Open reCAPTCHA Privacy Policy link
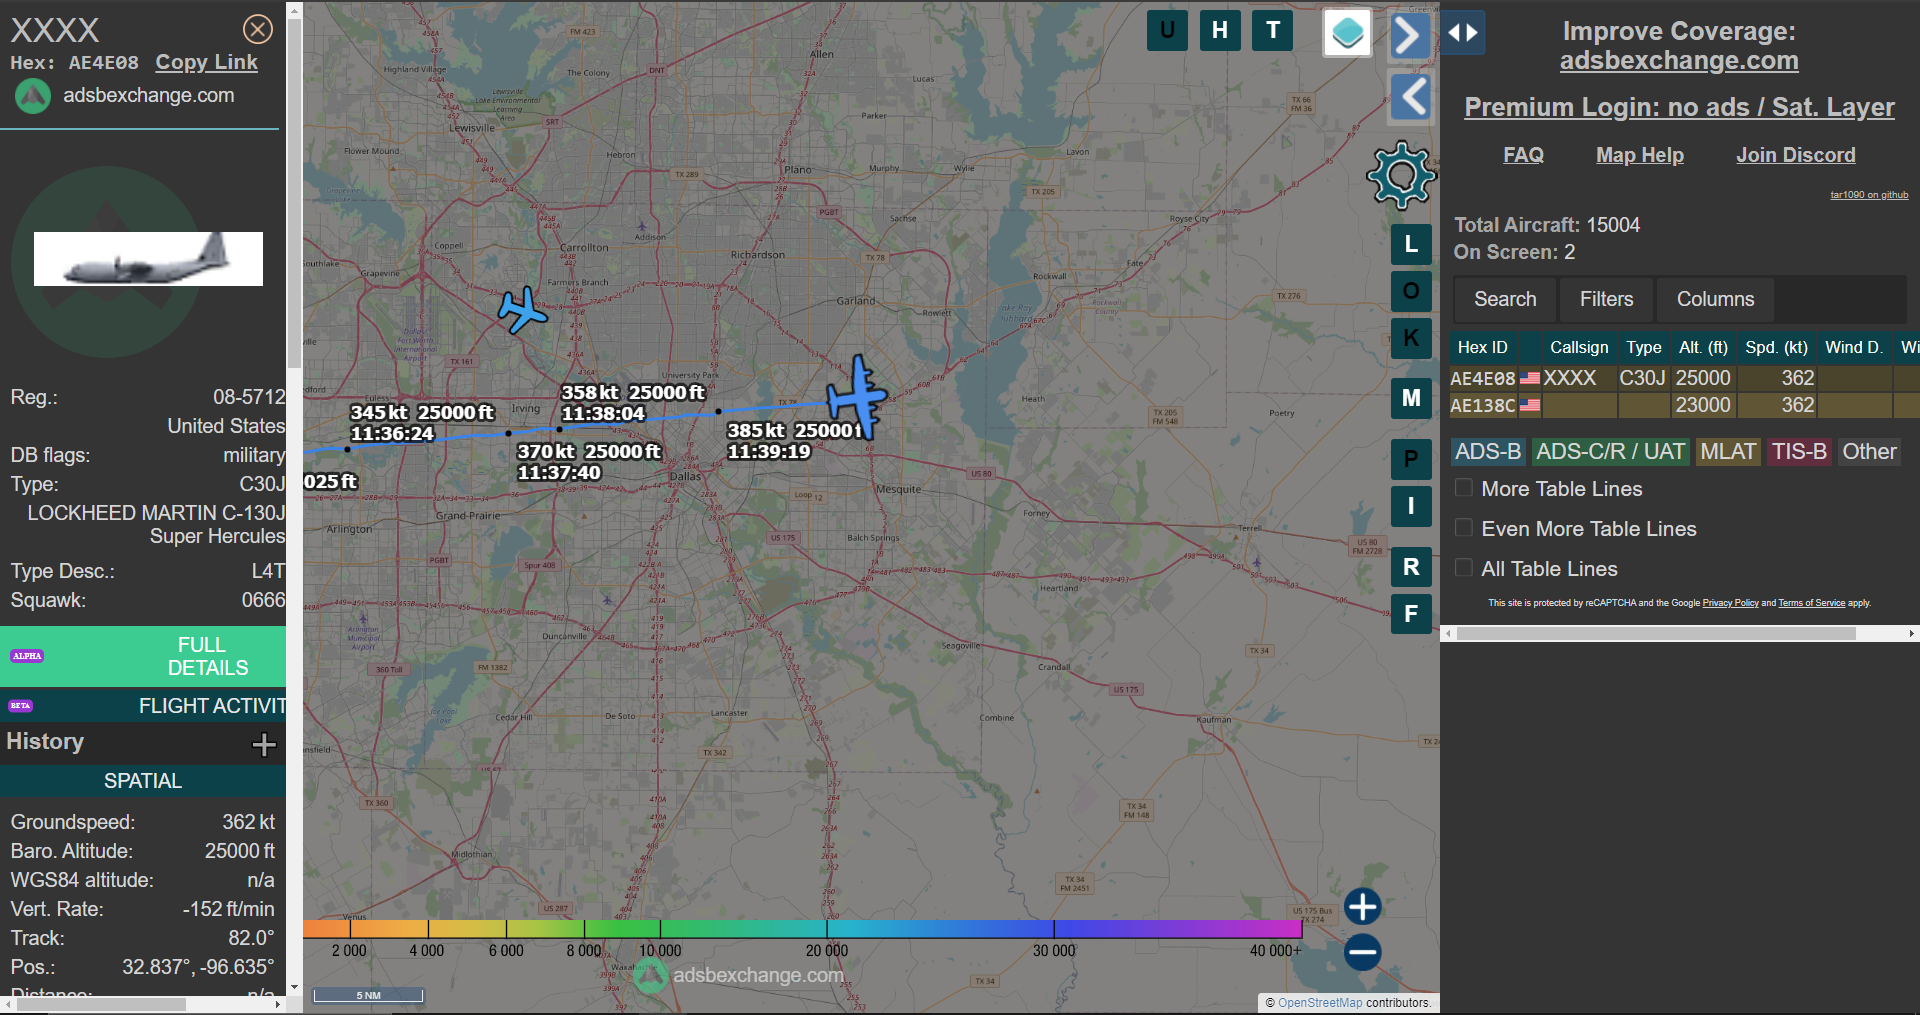Image resolution: width=1920 pixels, height=1015 pixels. point(1730,603)
